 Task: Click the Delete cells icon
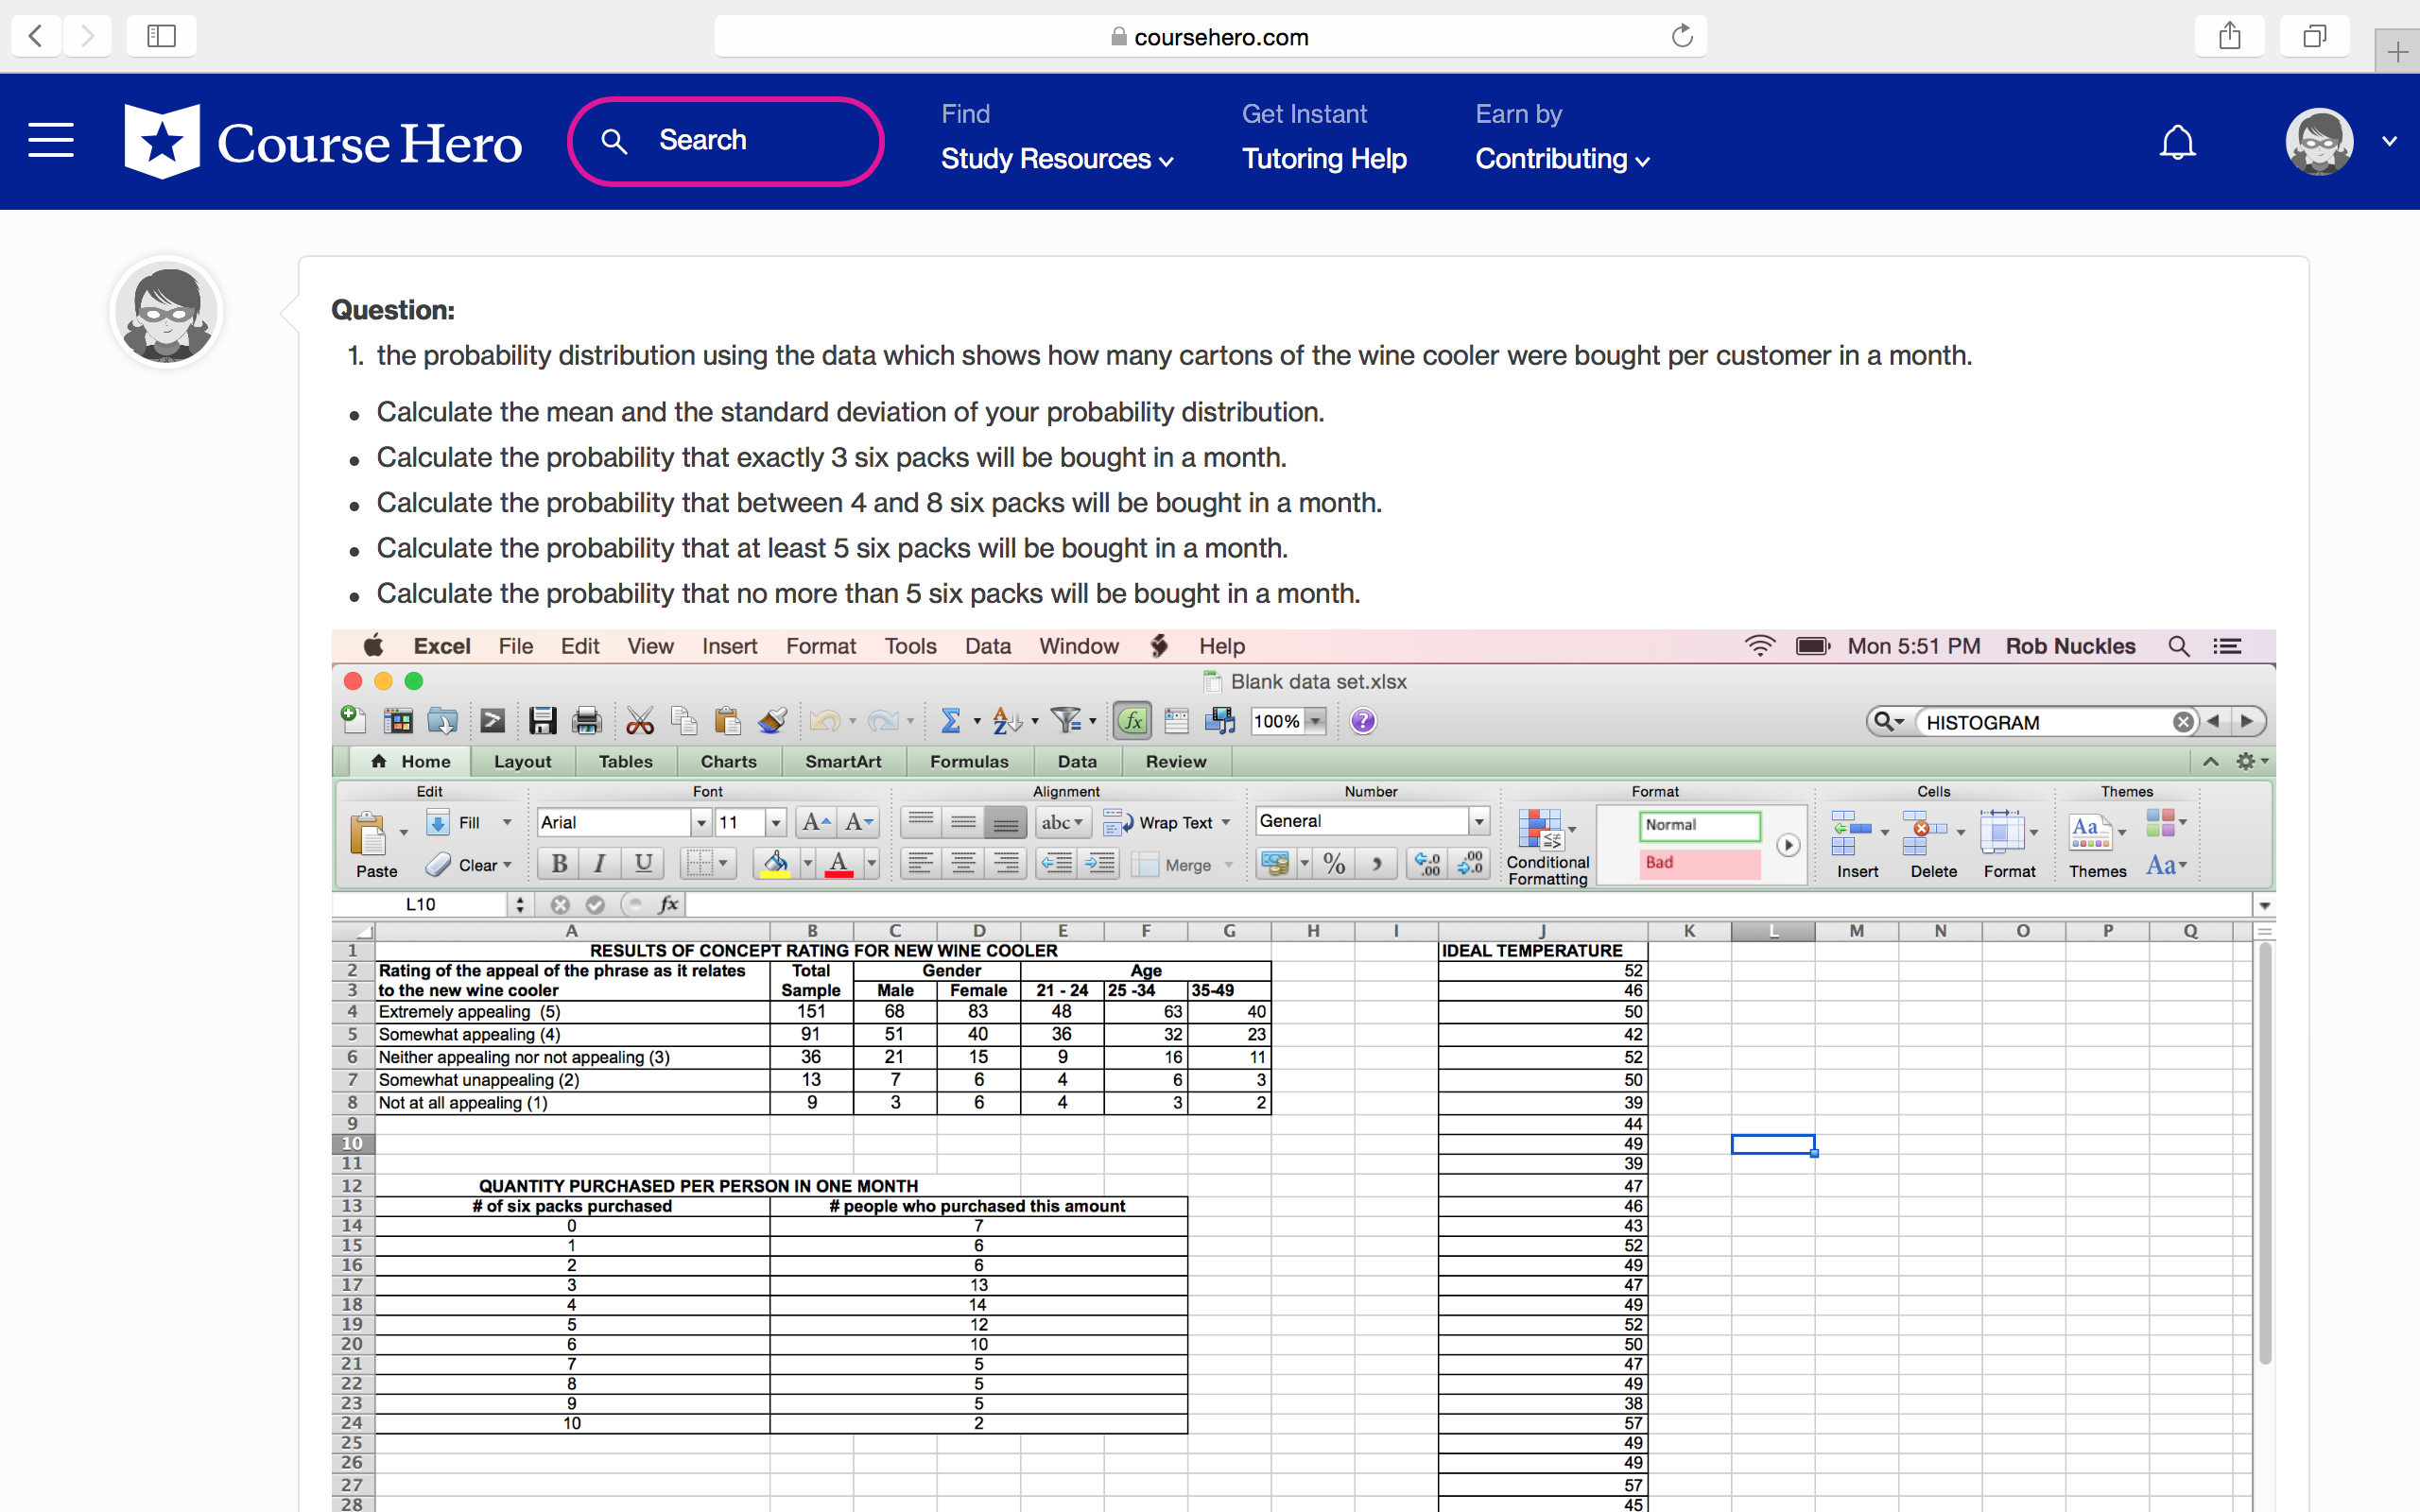(x=1924, y=833)
